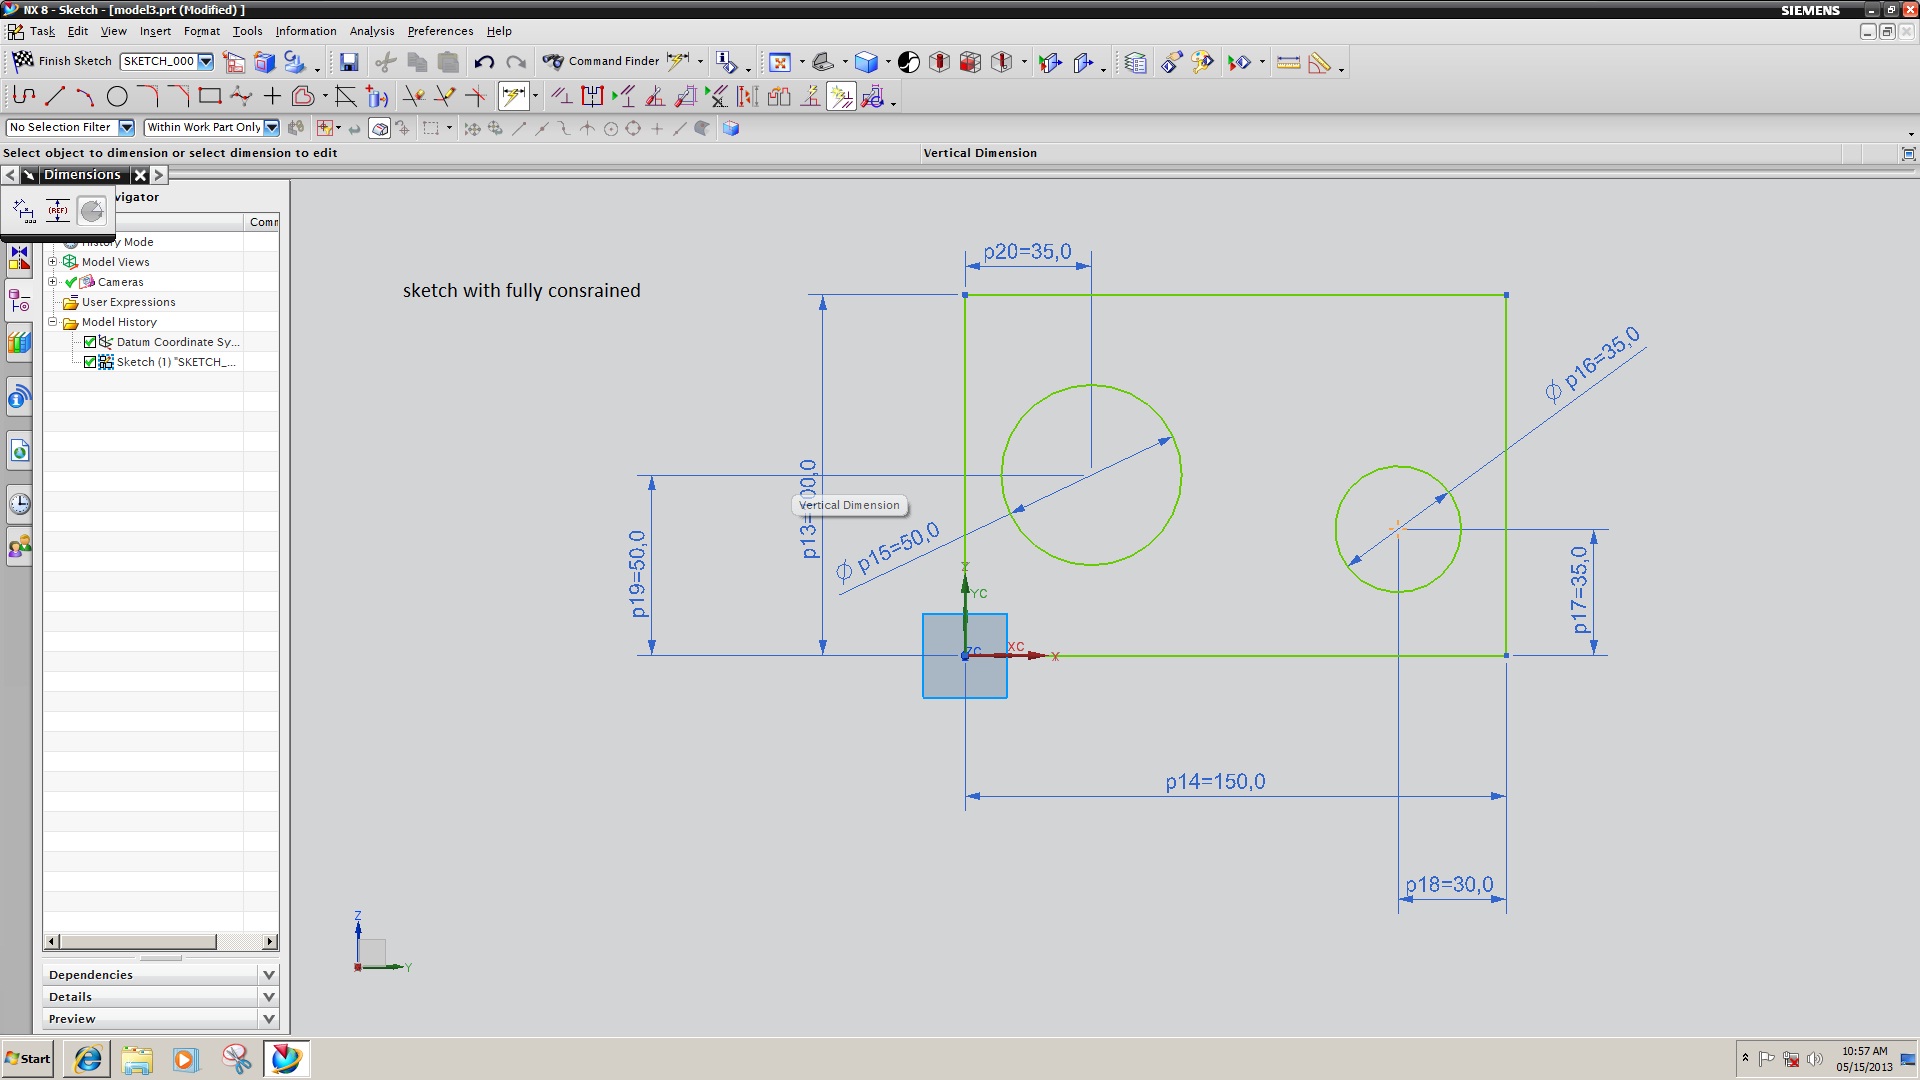Image resolution: width=1920 pixels, height=1080 pixels.
Task: Open the No Selection Filter dropdown
Action: (x=126, y=127)
